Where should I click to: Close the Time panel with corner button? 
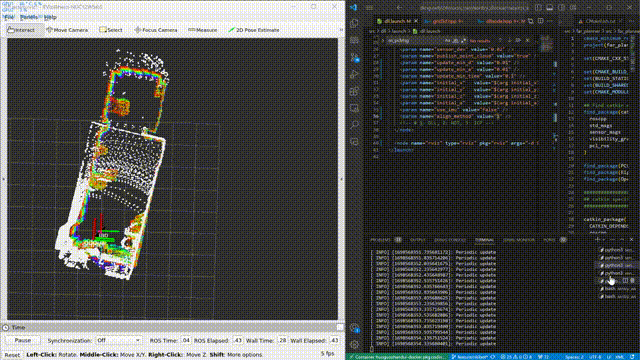340,327
